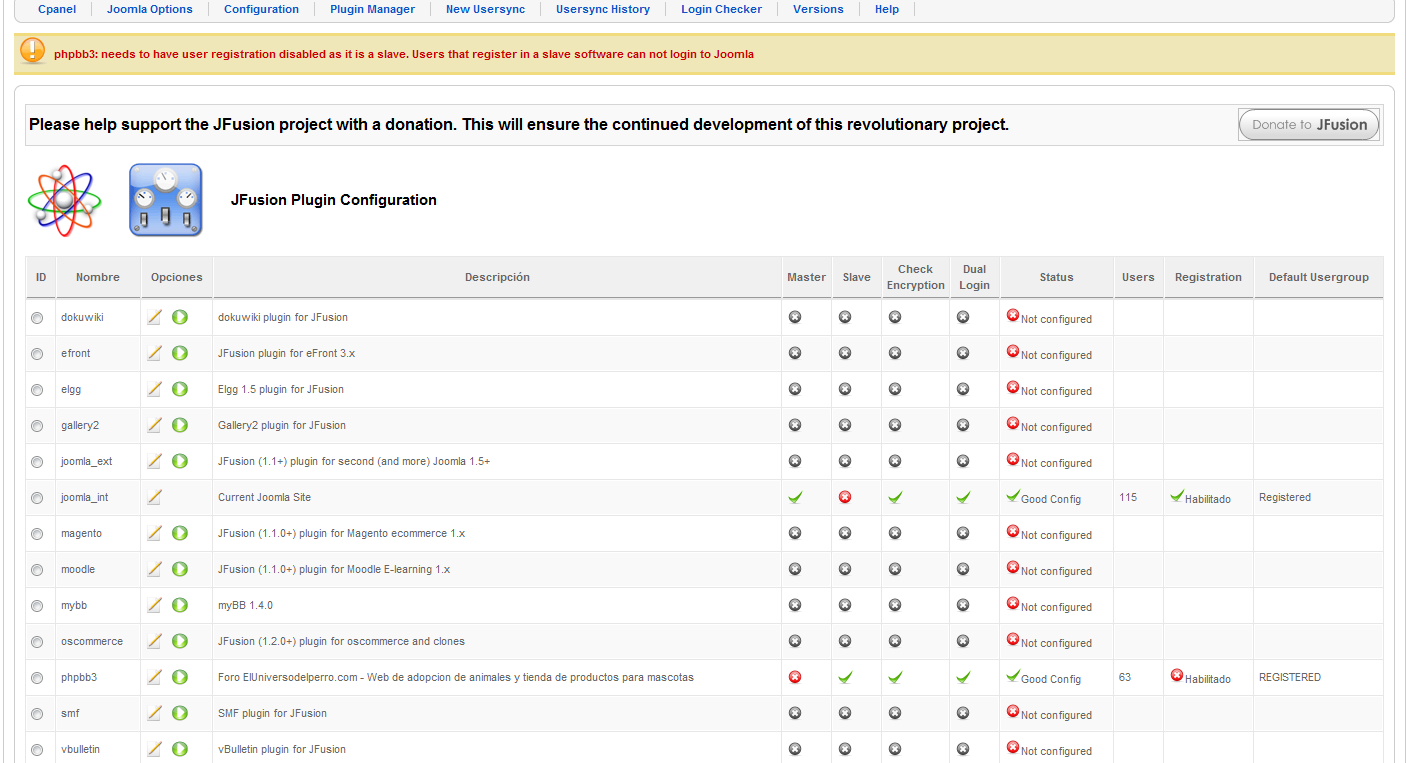The image size is (1406, 763).
Task: Click the pencil icon for joomla_int
Action: 154,497
